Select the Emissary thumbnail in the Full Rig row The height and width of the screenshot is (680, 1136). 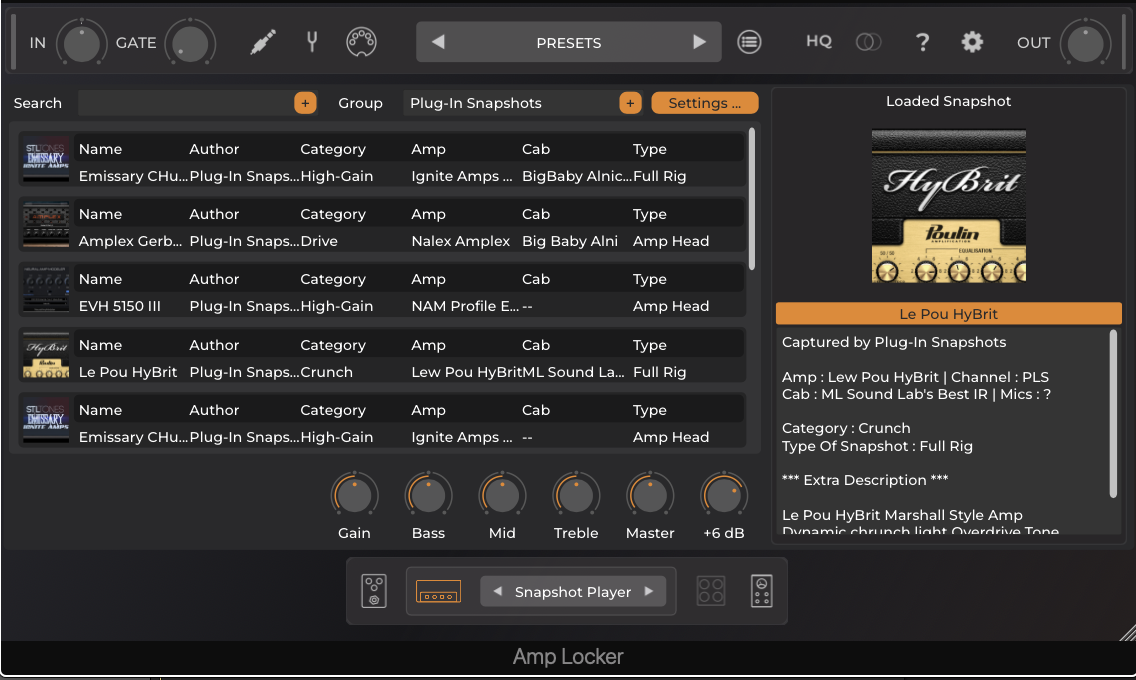click(46, 160)
